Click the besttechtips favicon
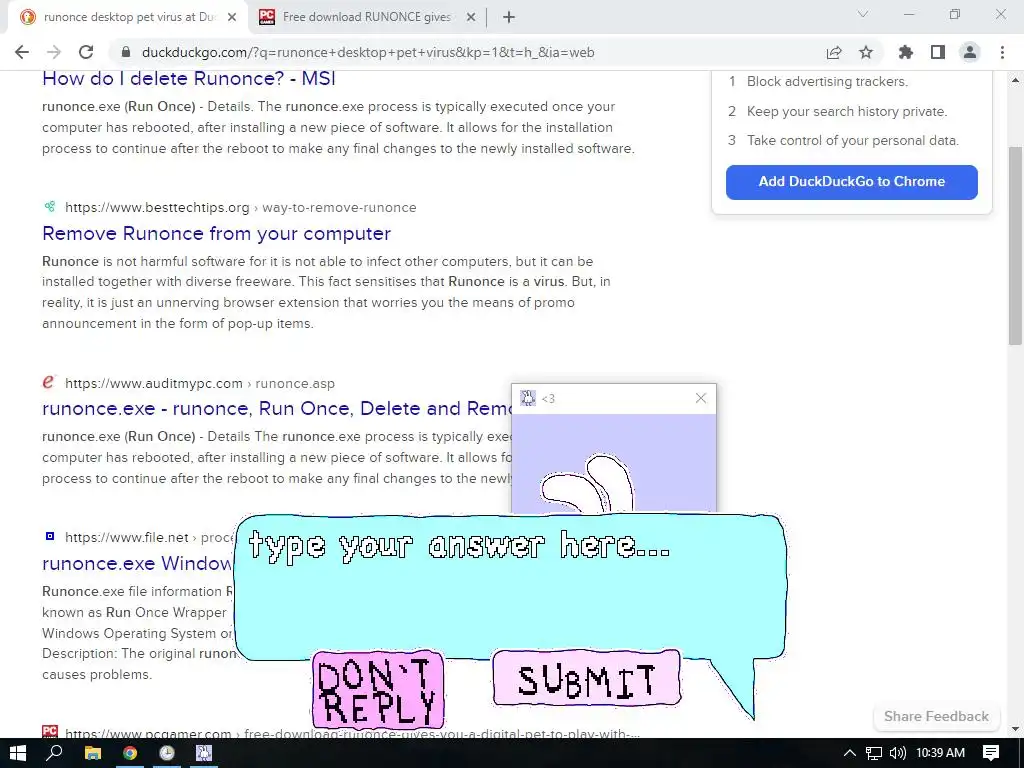1024x768 pixels. click(50, 207)
